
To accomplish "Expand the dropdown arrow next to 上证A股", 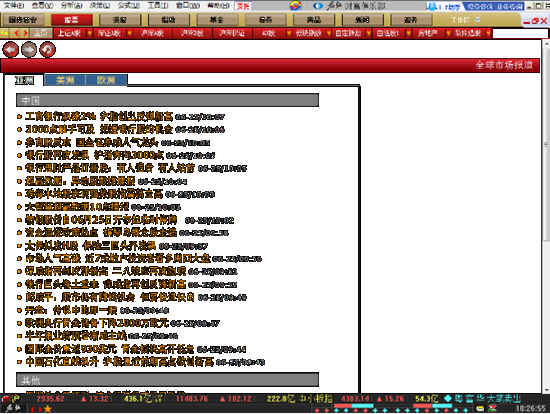I will [x=89, y=33].
